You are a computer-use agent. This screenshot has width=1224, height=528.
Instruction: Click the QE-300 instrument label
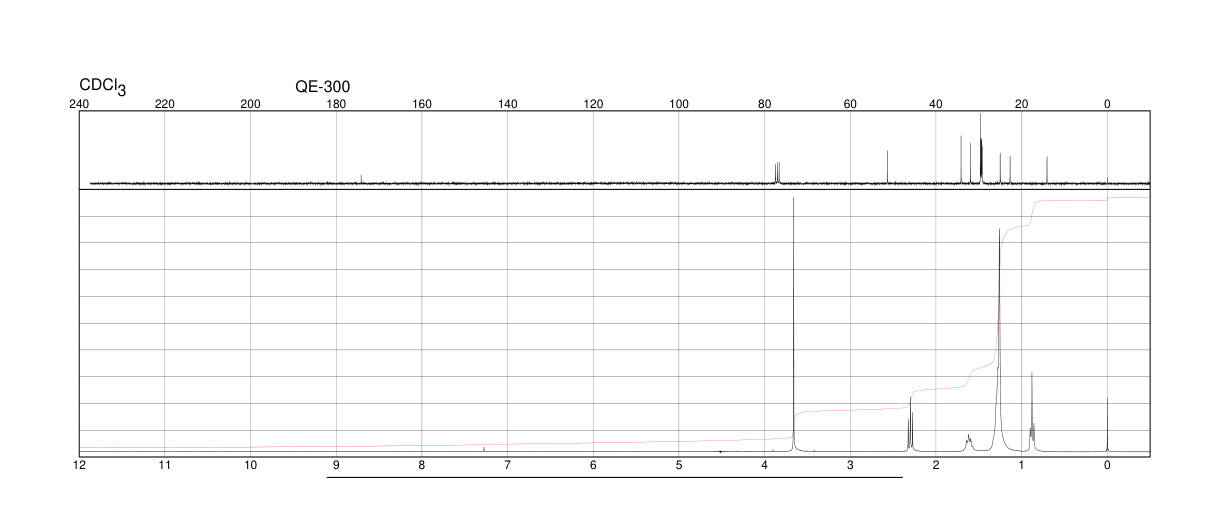(x=323, y=87)
